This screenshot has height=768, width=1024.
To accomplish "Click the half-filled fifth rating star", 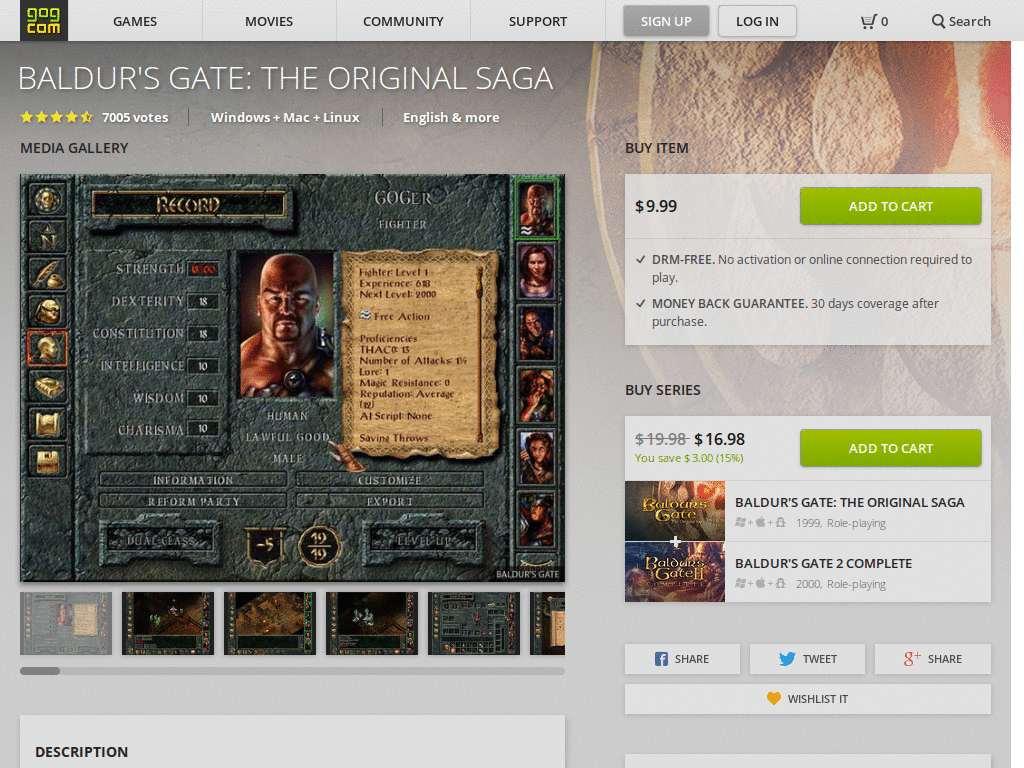I will point(86,117).
